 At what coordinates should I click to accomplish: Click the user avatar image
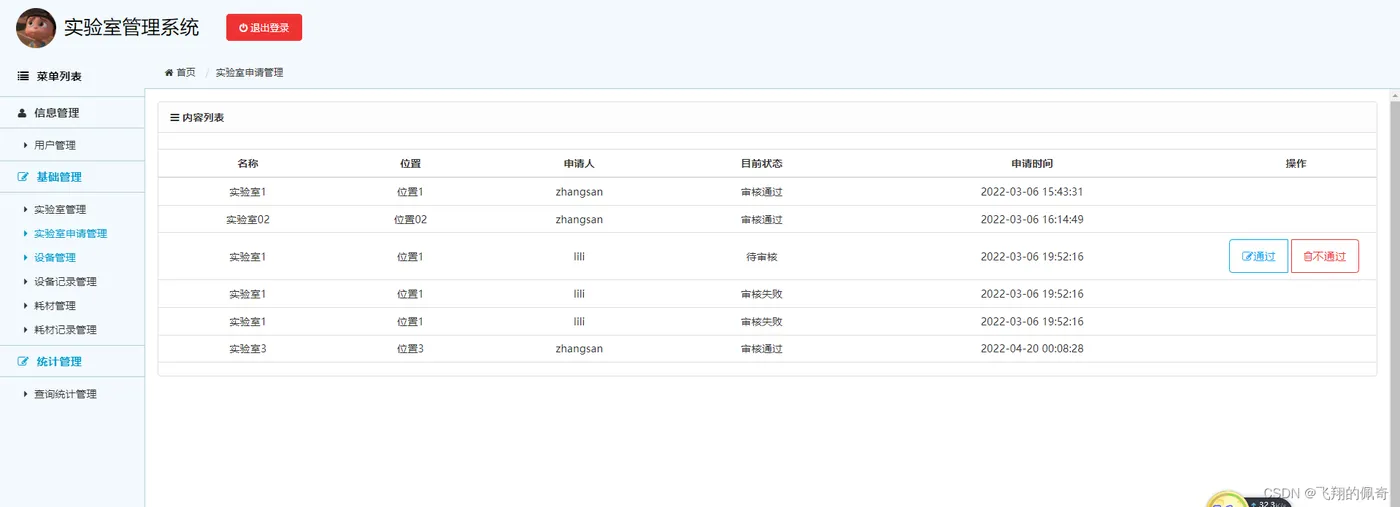coord(36,28)
